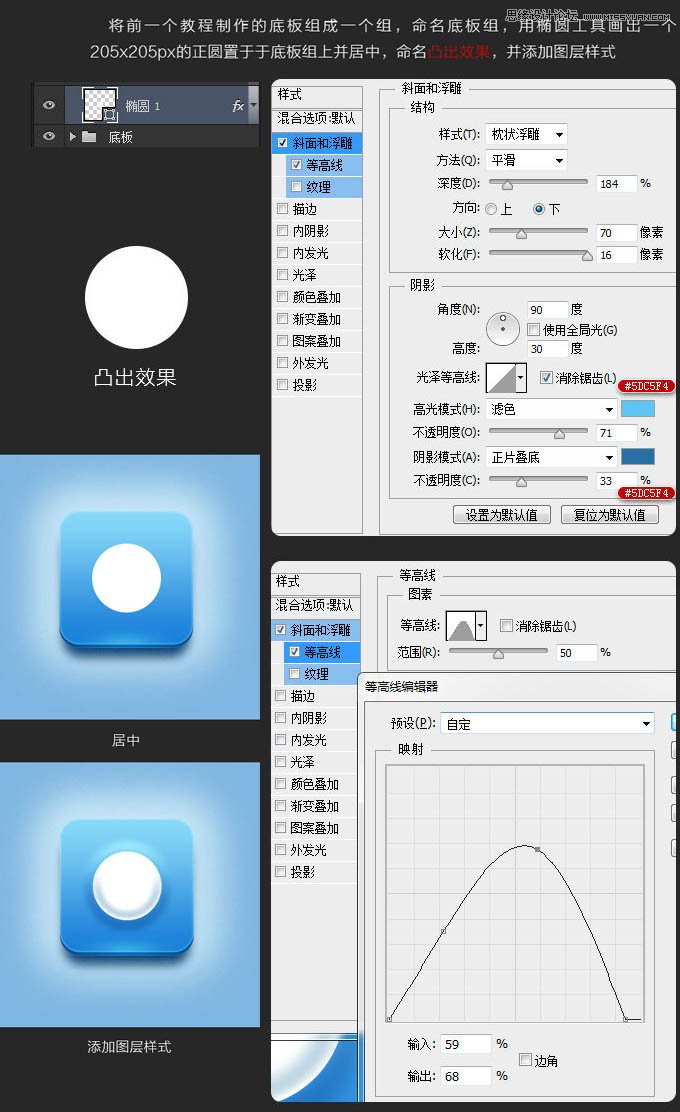
Task: Enable 投影 in Bevel settings dialog
Action: click(282, 384)
